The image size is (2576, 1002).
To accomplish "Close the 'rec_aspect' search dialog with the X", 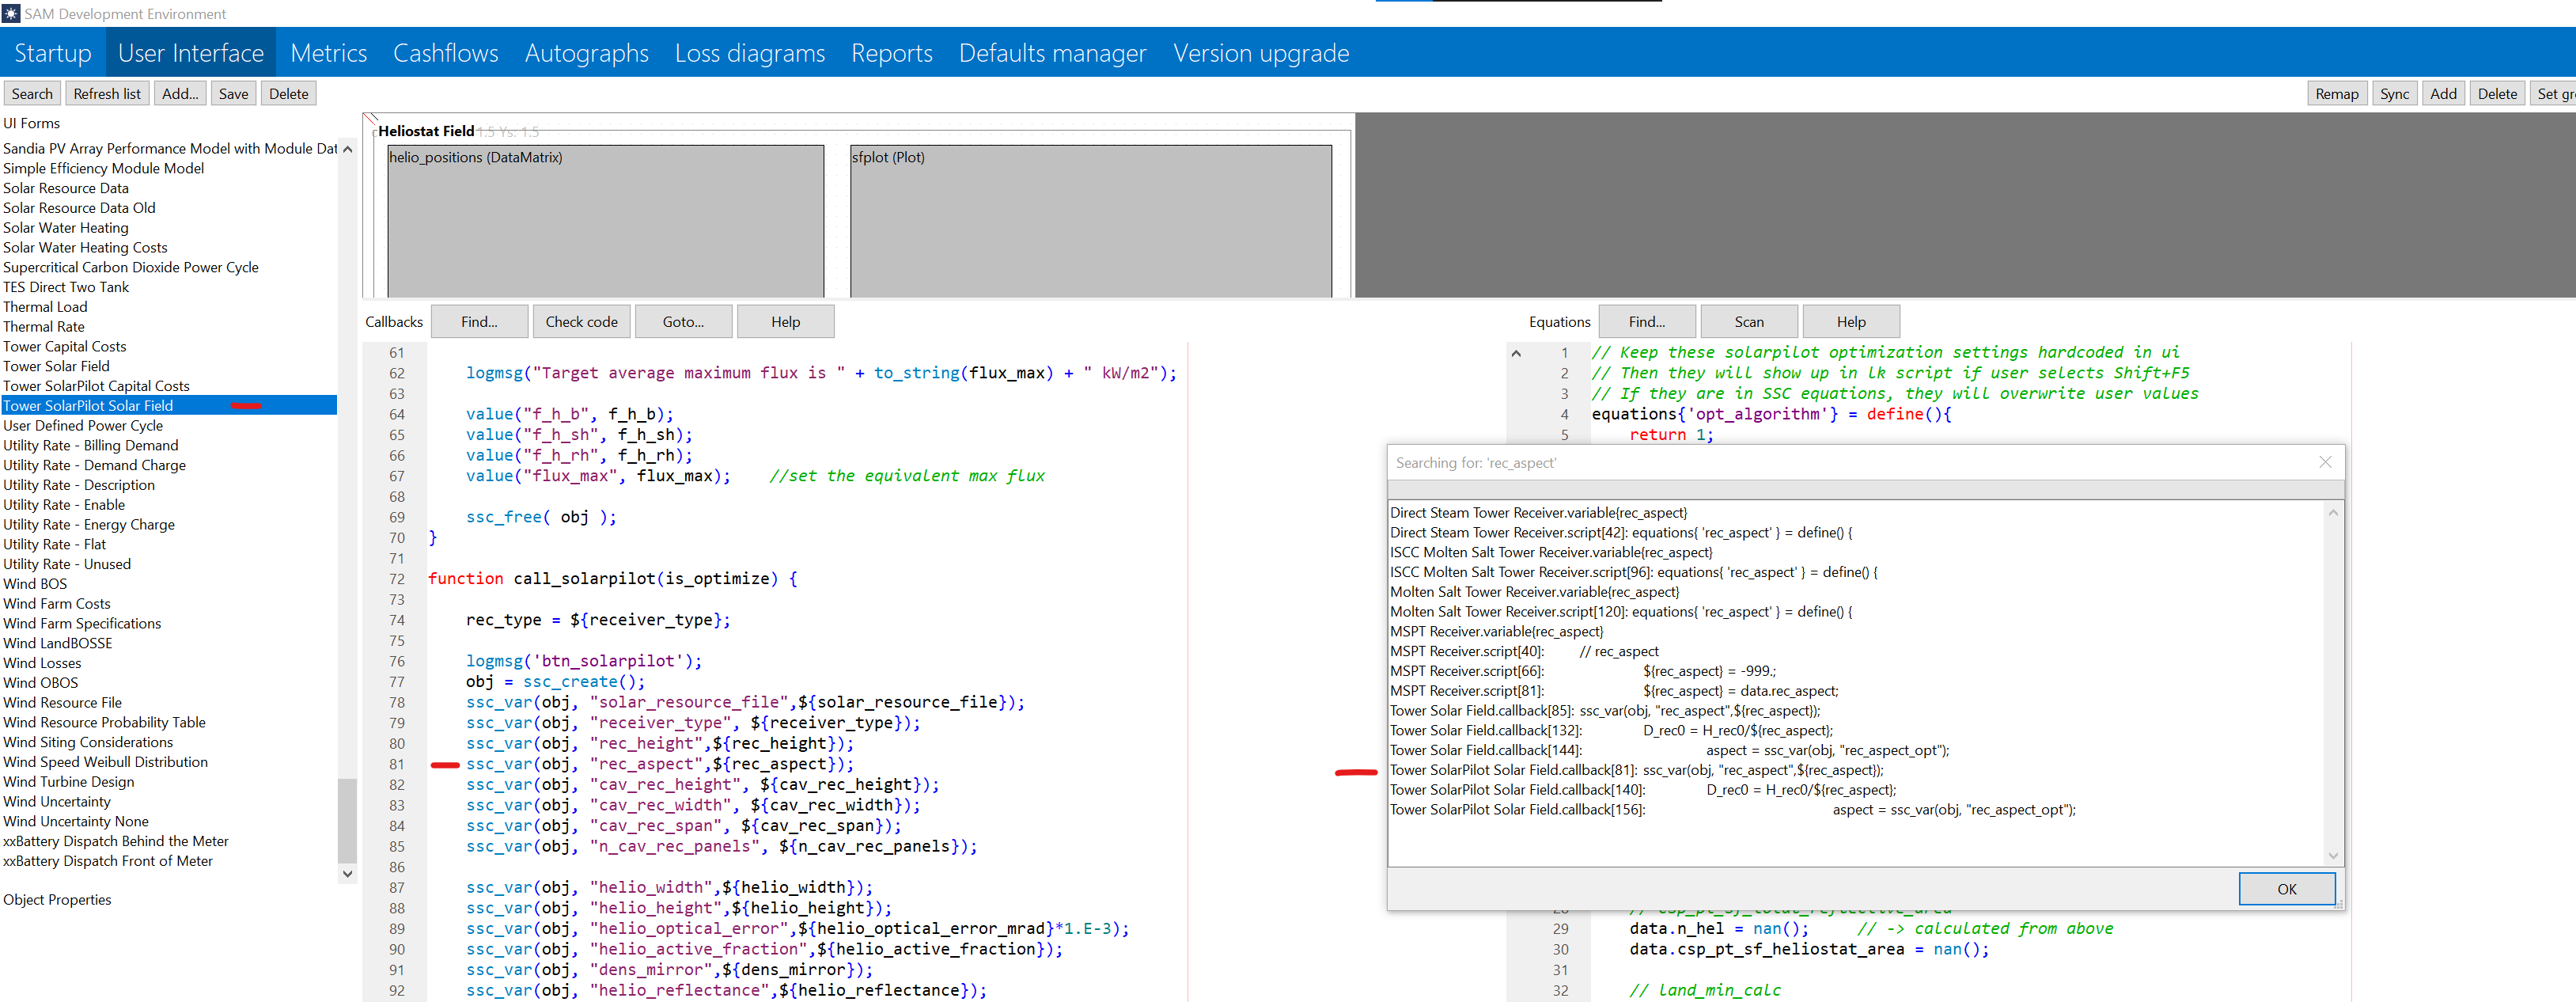I will (x=2325, y=461).
